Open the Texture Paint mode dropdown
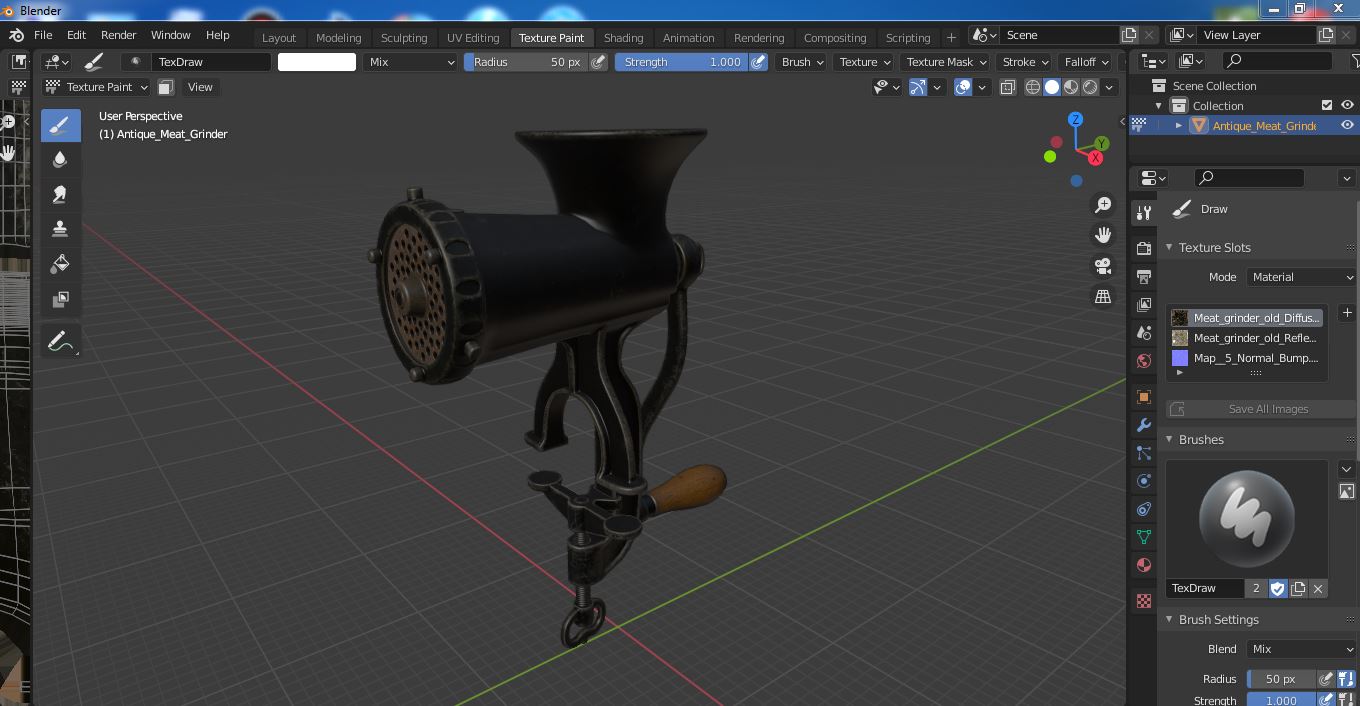 97,87
